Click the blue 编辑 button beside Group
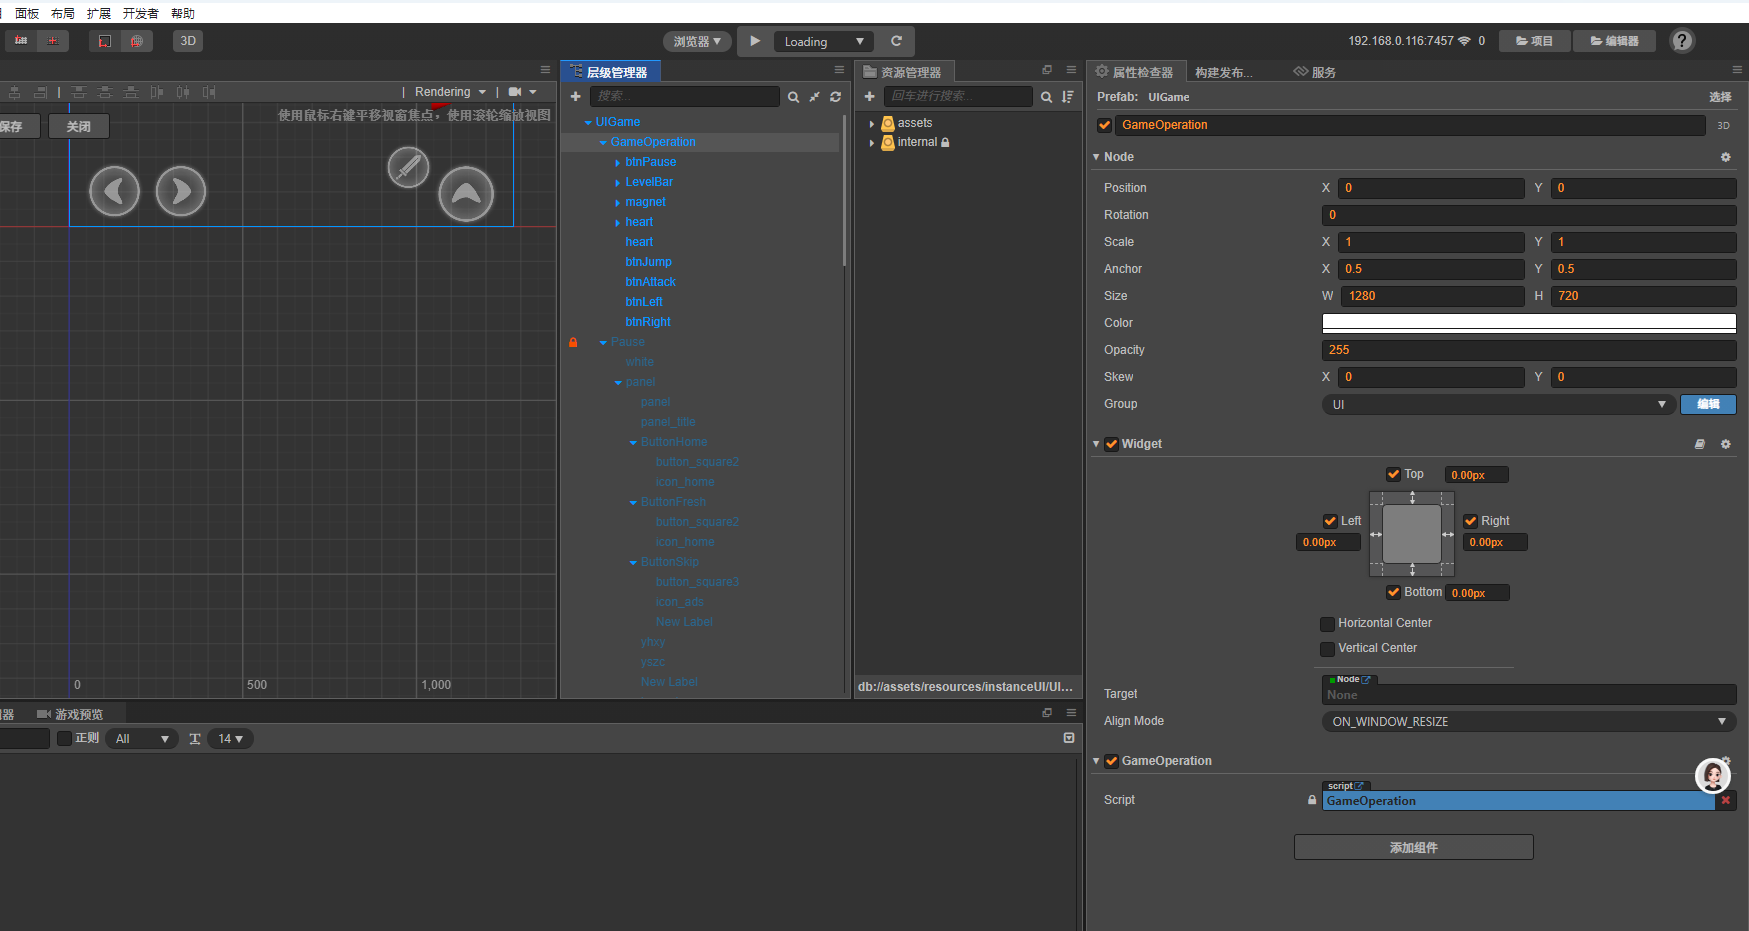 coord(1707,404)
